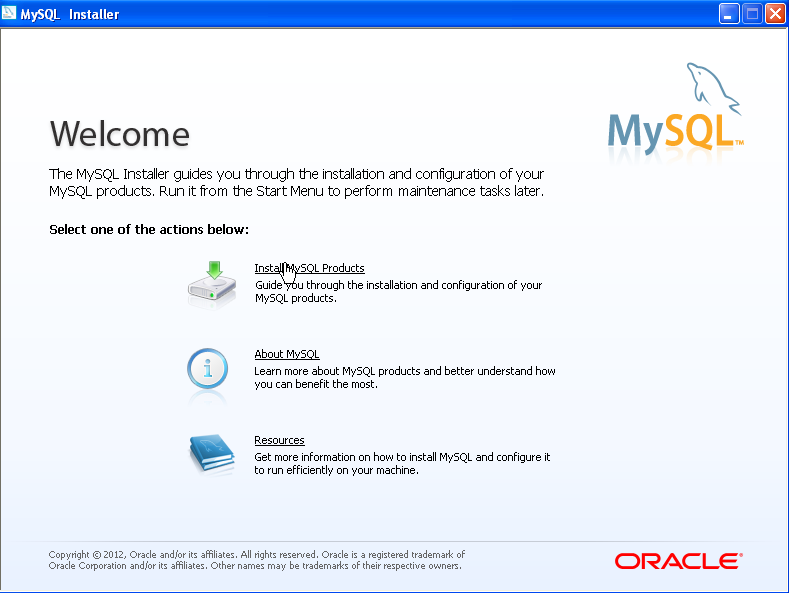Click the Oracle copyright notice text

(x=257, y=560)
